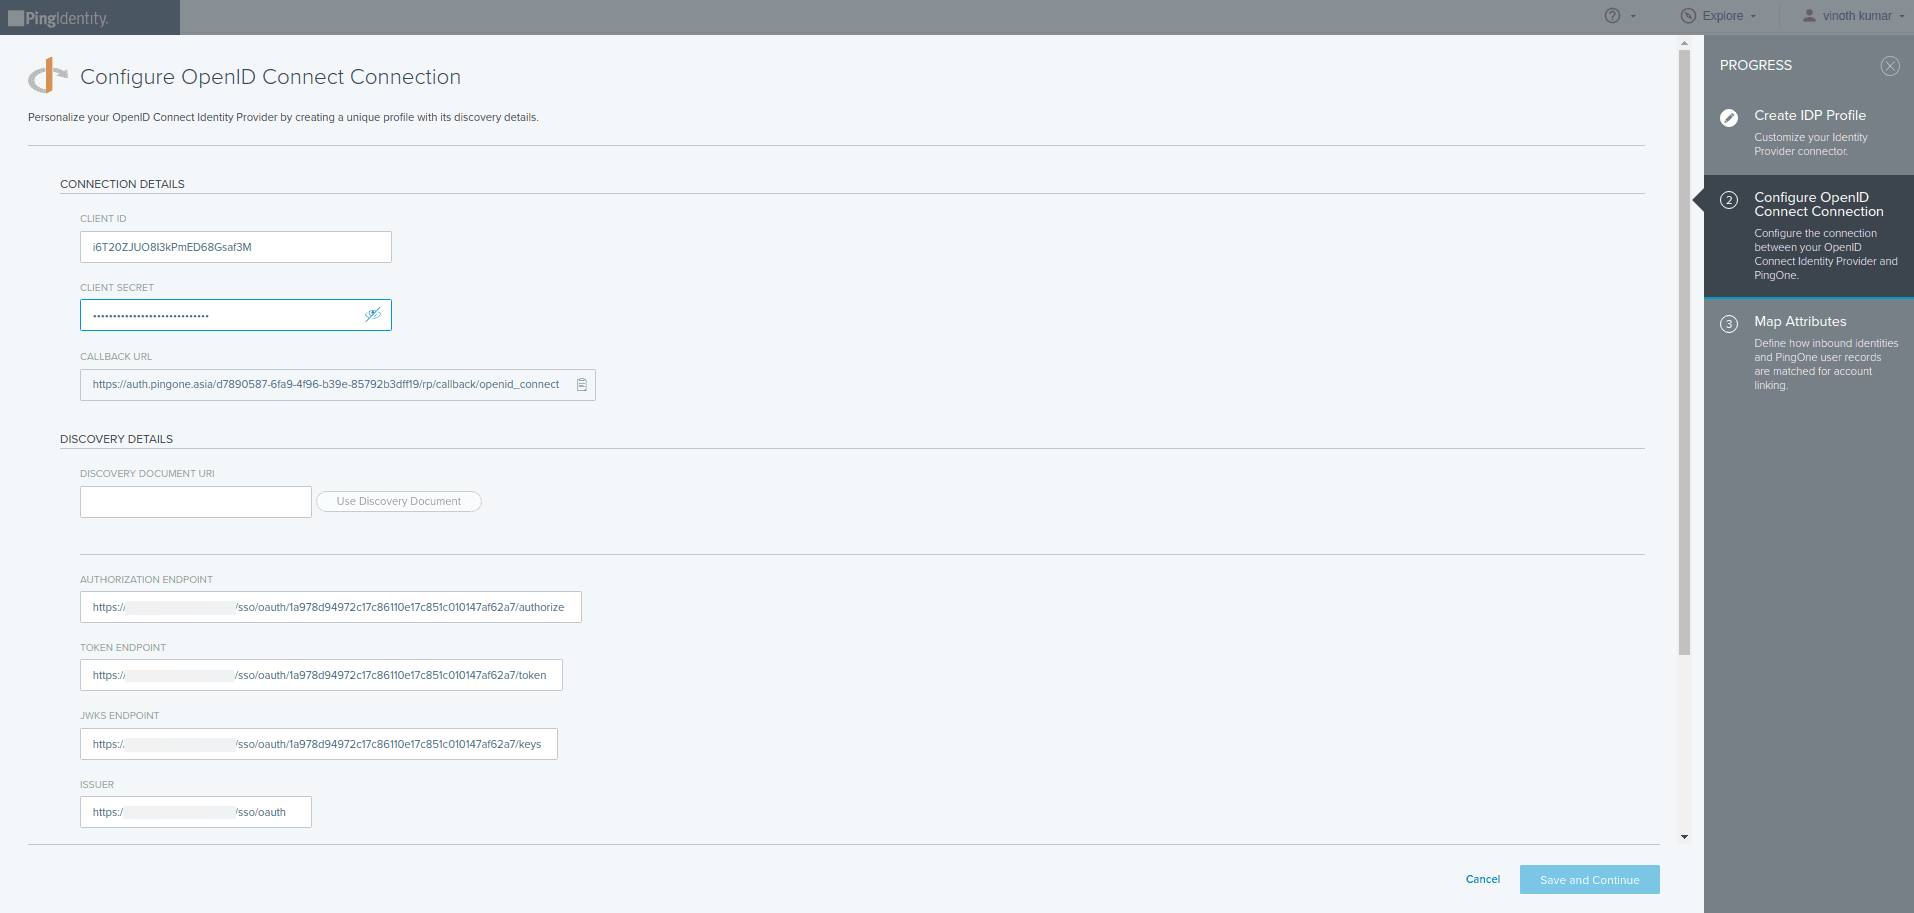The height and width of the screenshot is (913, 1914).
Task: Click the Explore compass icon
Action: [1686, 15]
